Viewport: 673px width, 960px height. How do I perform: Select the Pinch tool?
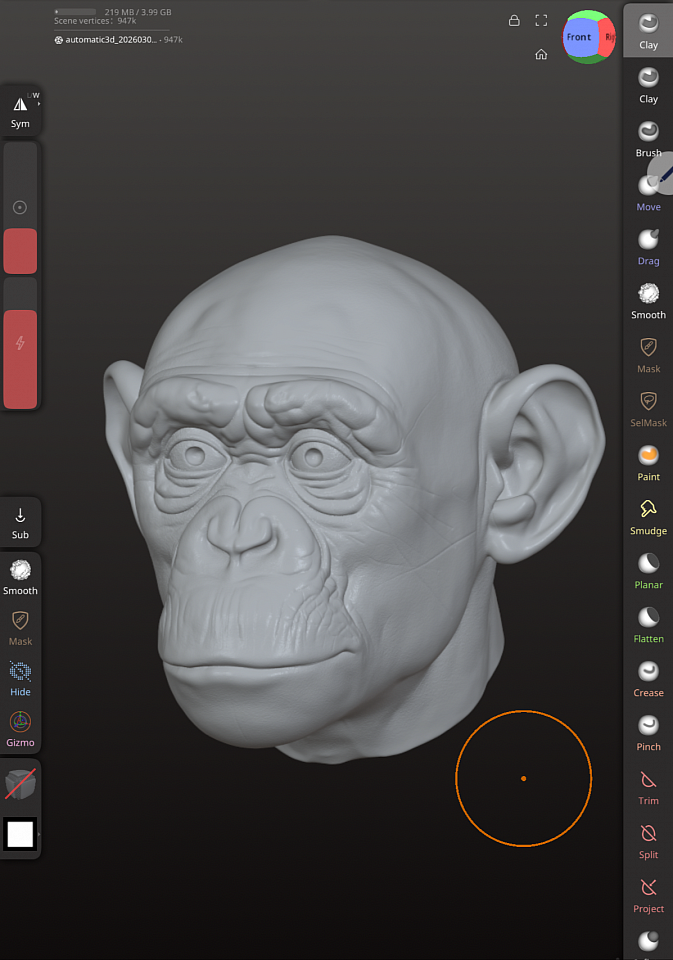(x=648, y=732)
